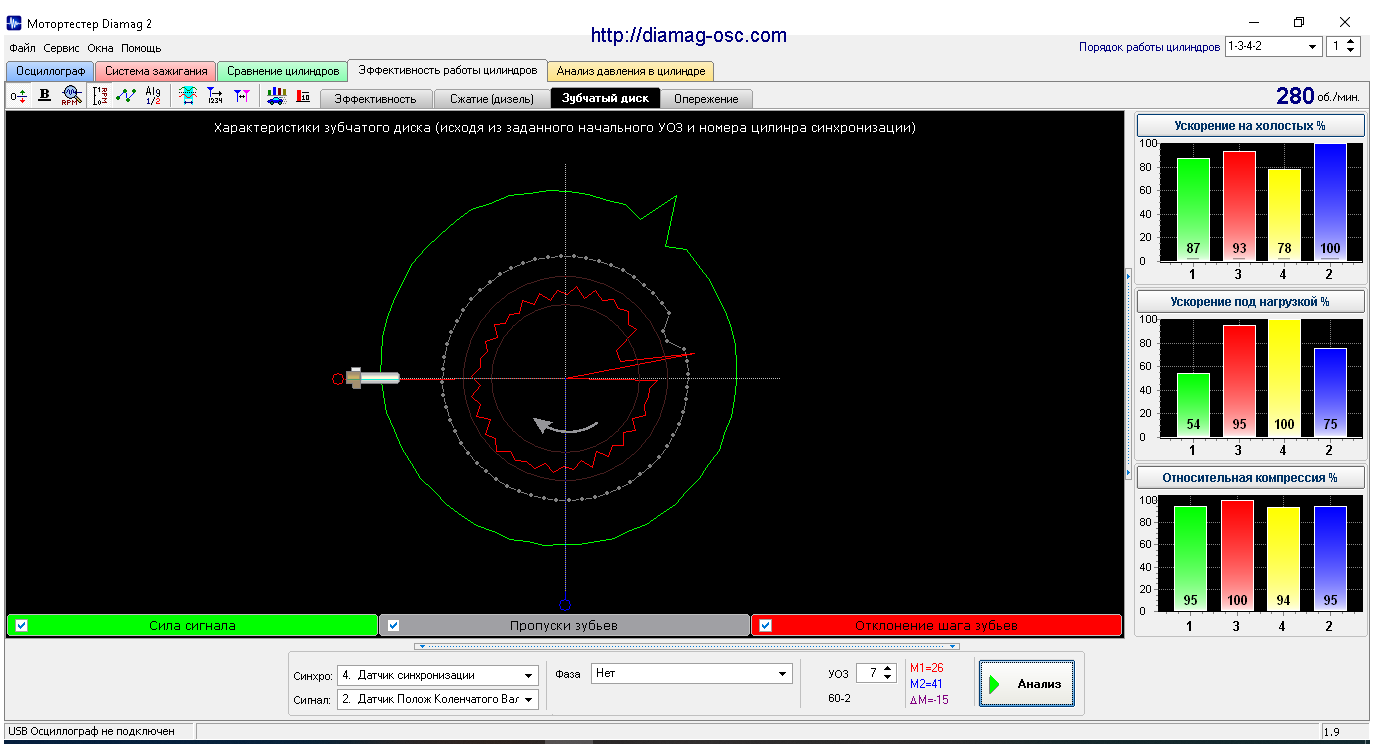Click the M2=41 value
The image size is (1382, 744).
tap(927, 684)
